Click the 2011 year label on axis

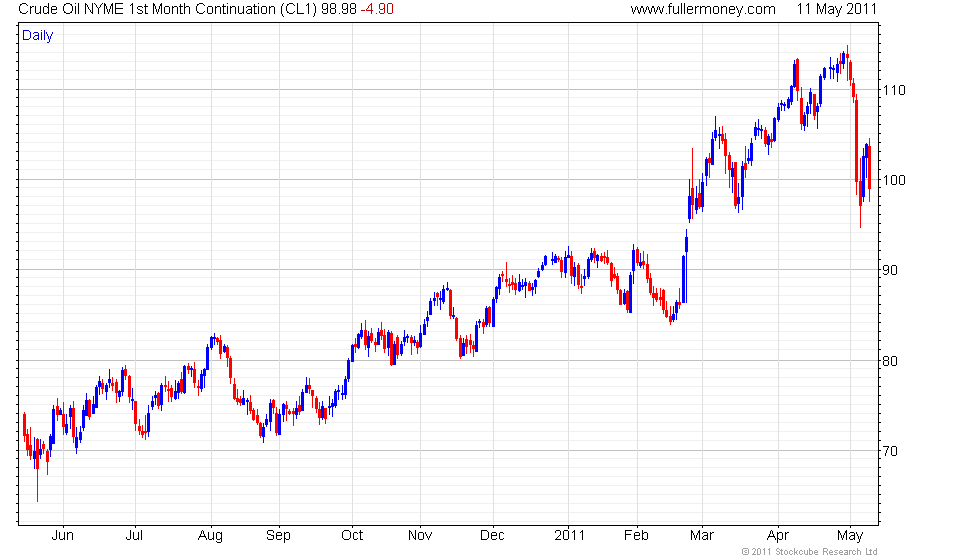click(569, 536)
